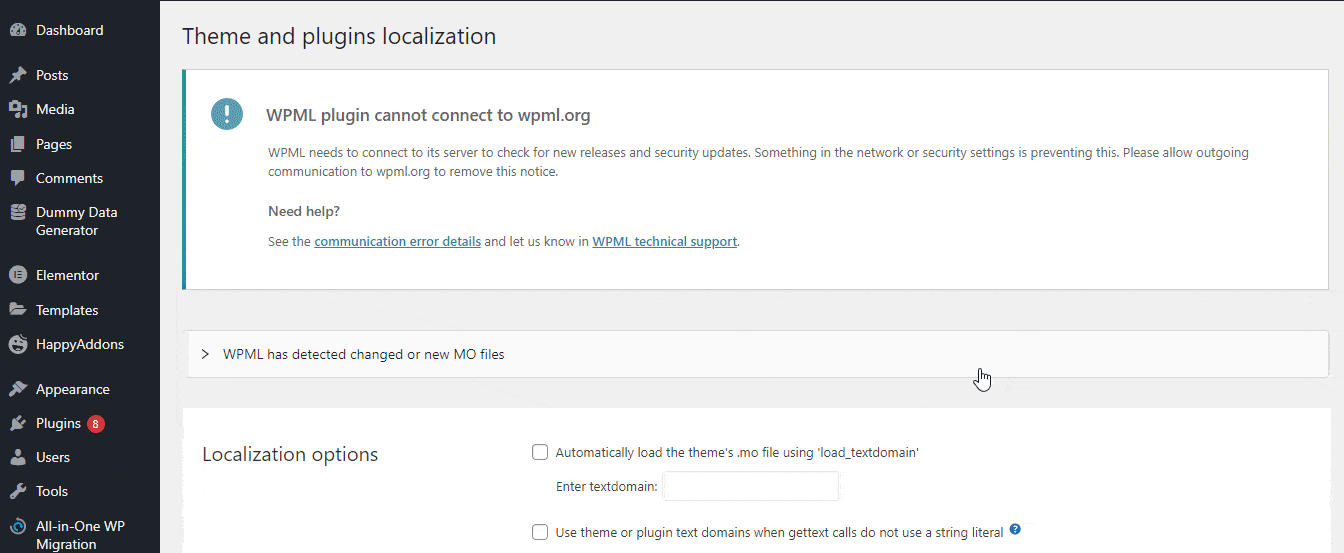Click the Localization options heading
1344x553 pixels.
point(290,455)
